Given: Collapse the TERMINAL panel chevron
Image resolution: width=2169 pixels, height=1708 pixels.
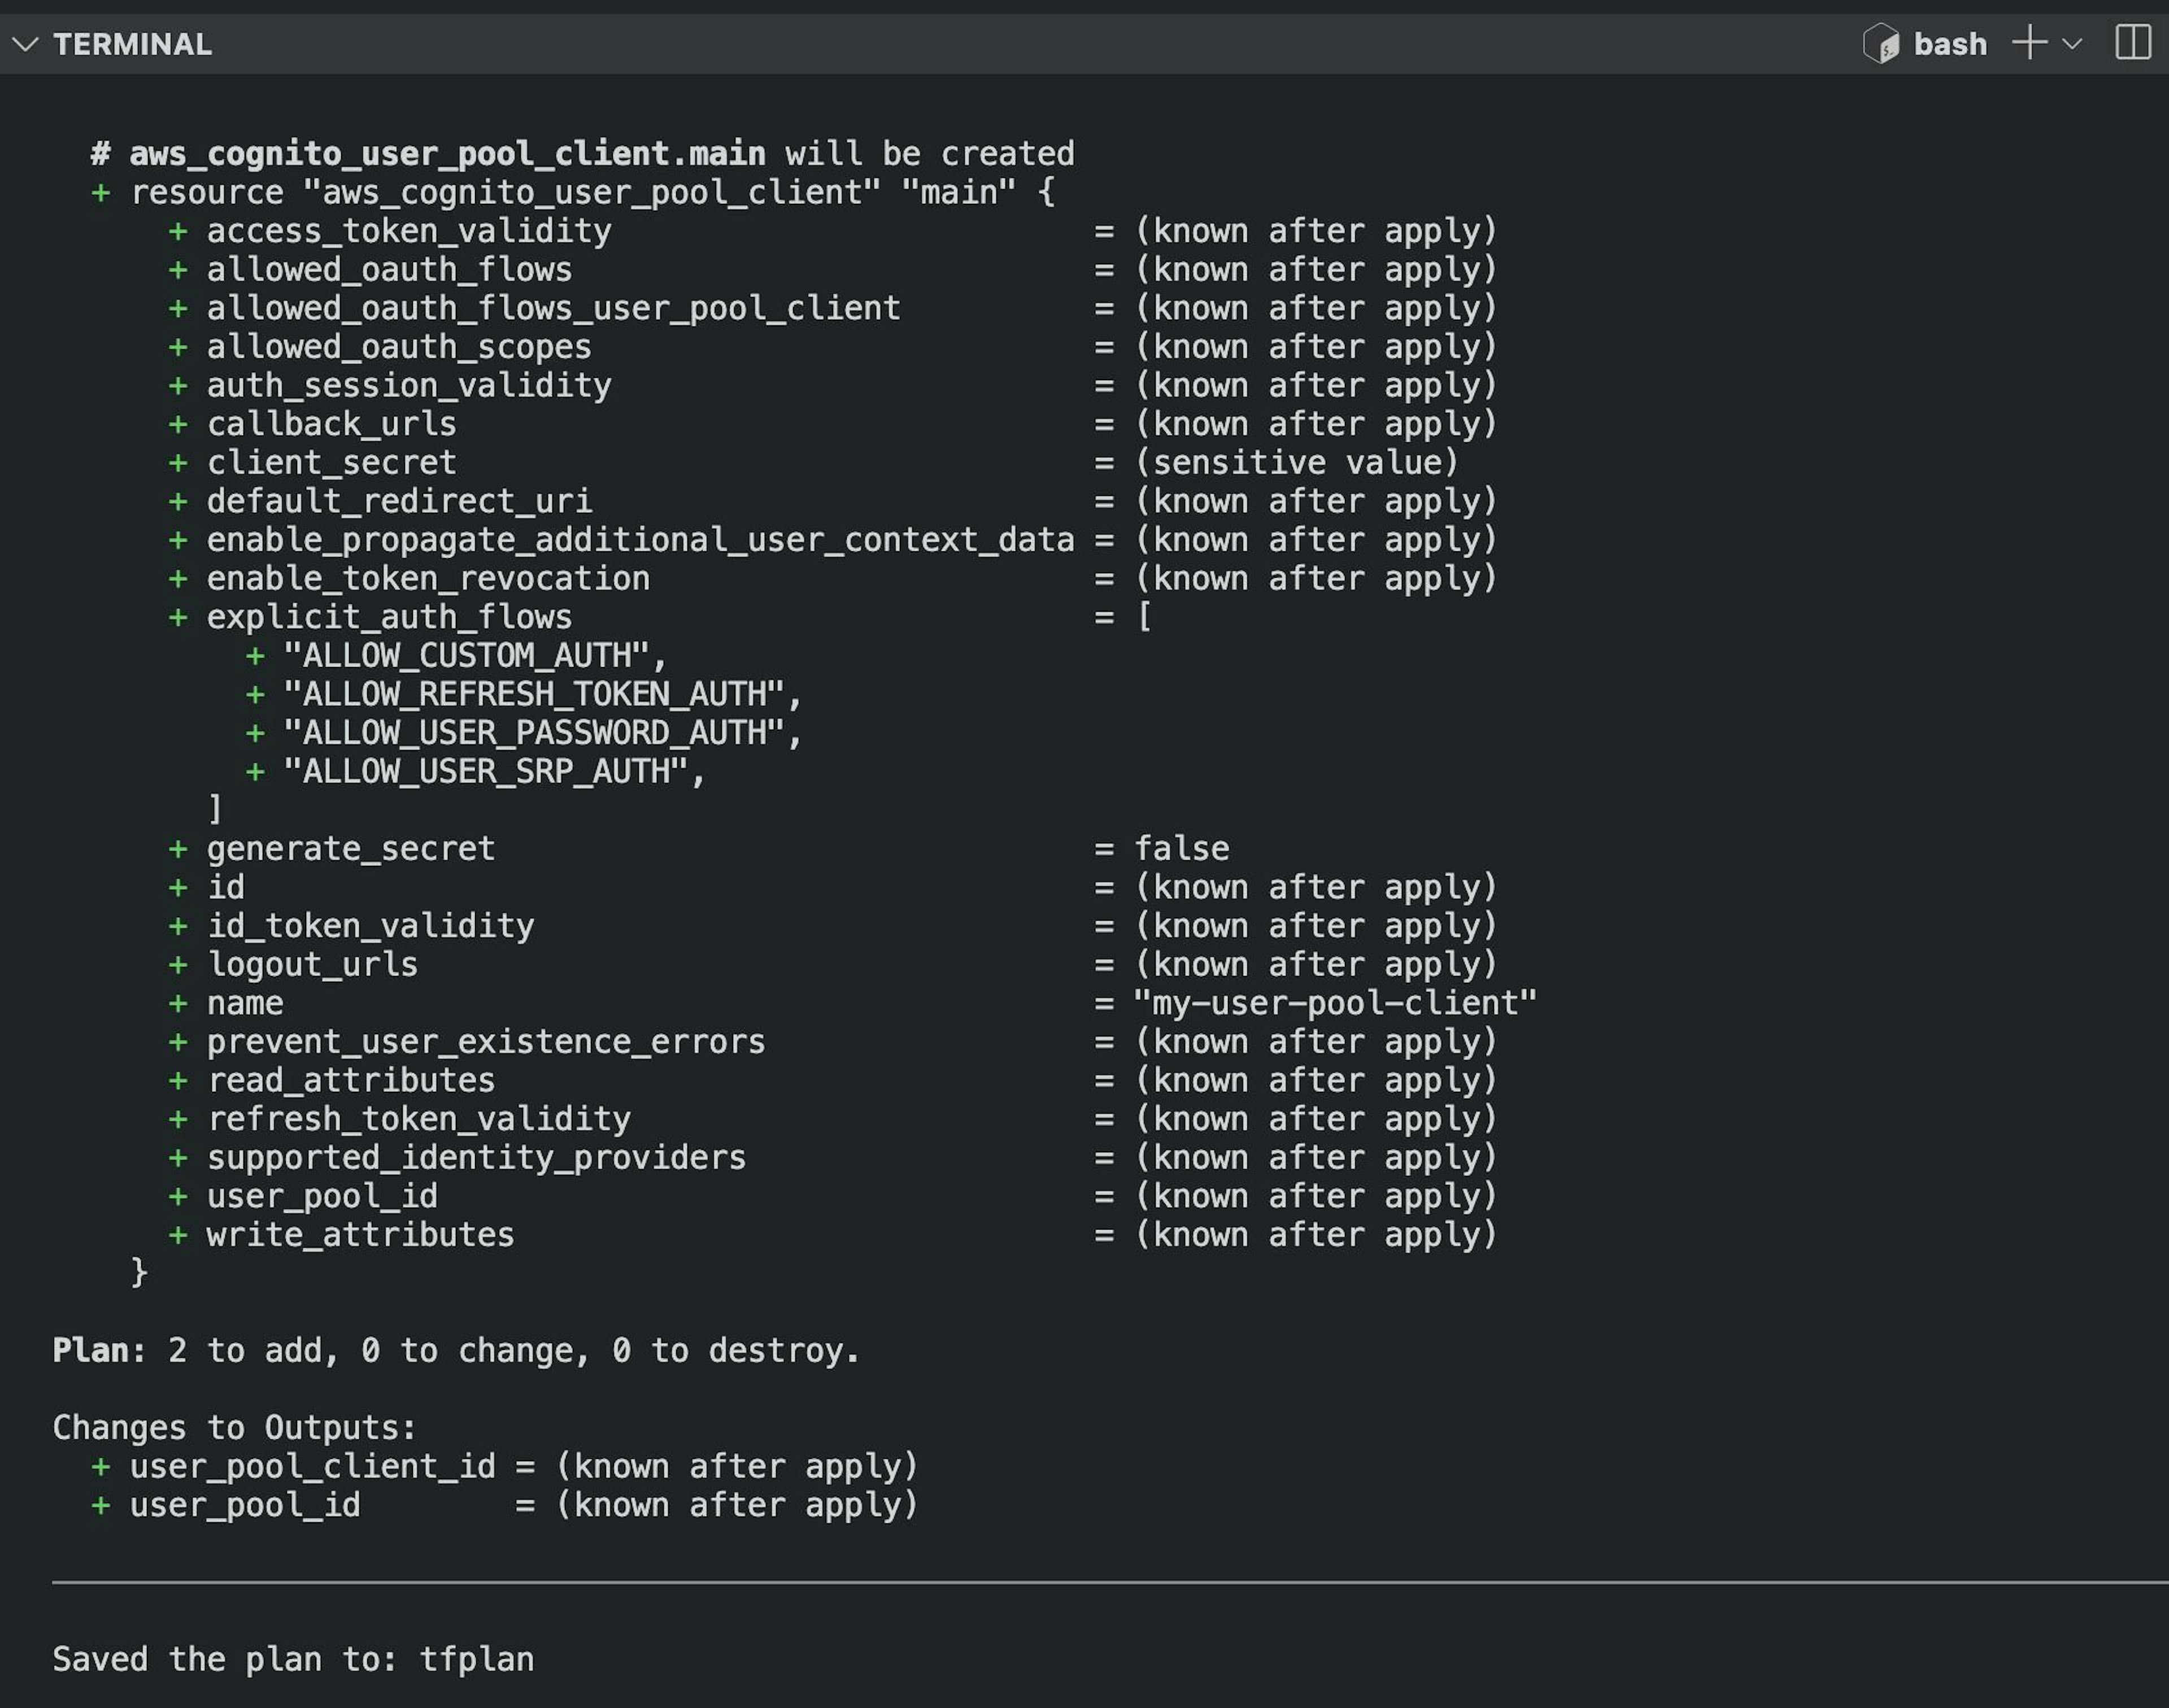Looking at the screenshot, I should tap(25, 44).
